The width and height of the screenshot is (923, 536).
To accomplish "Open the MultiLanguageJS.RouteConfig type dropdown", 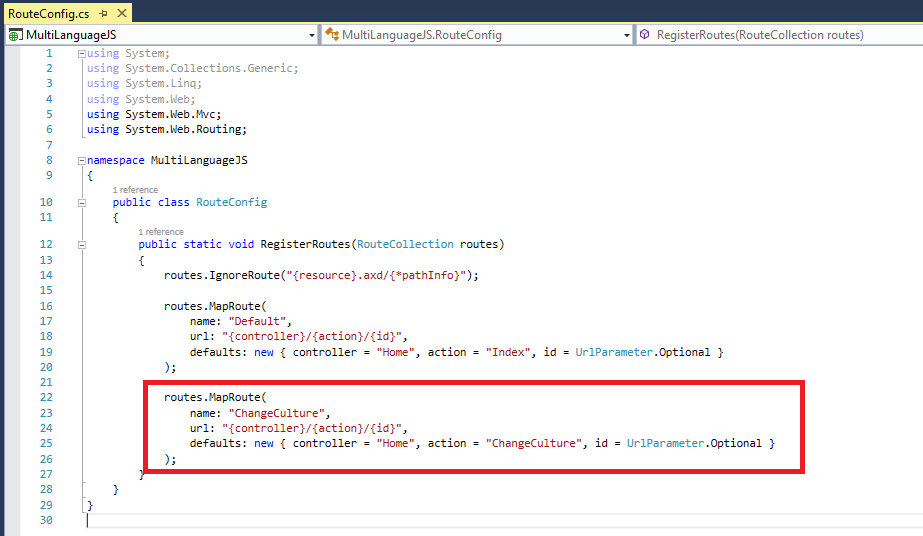I will click(627, 35).
